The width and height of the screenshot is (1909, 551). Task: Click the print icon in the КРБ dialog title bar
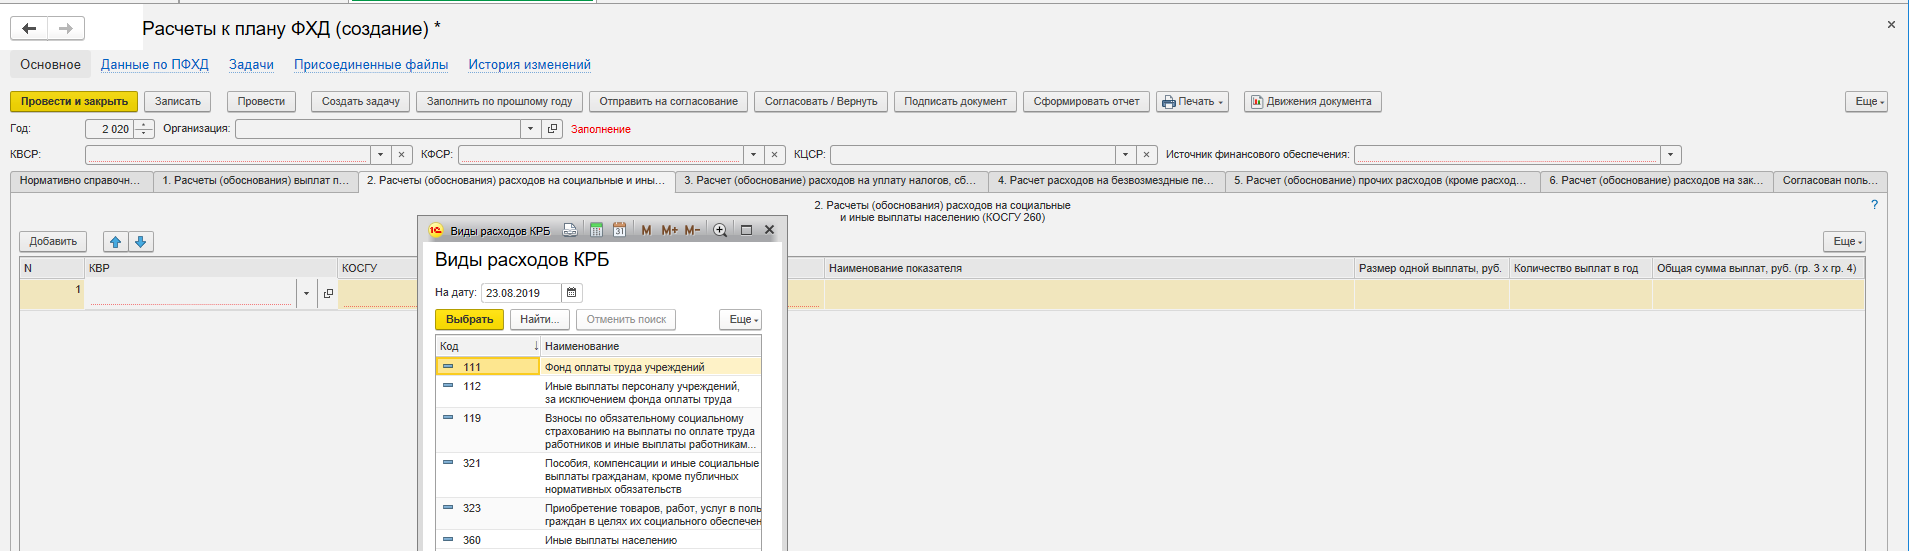point(570,230)
